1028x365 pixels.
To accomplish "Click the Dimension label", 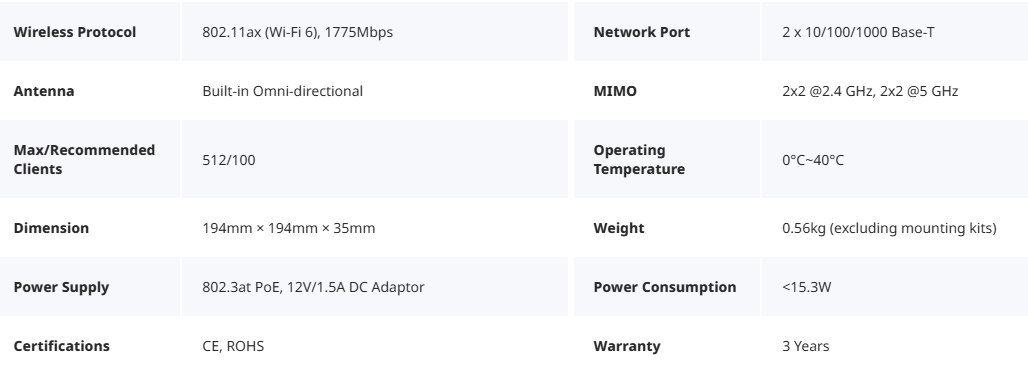I will (51, 228).
